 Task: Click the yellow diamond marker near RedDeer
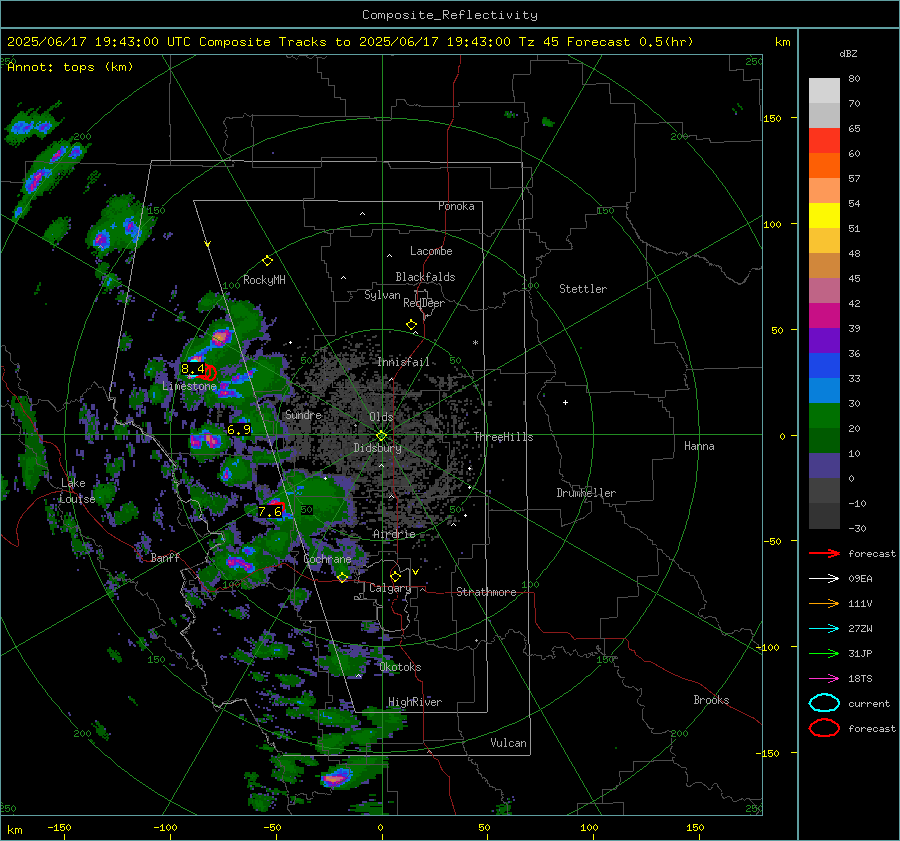tap(412, 325)
